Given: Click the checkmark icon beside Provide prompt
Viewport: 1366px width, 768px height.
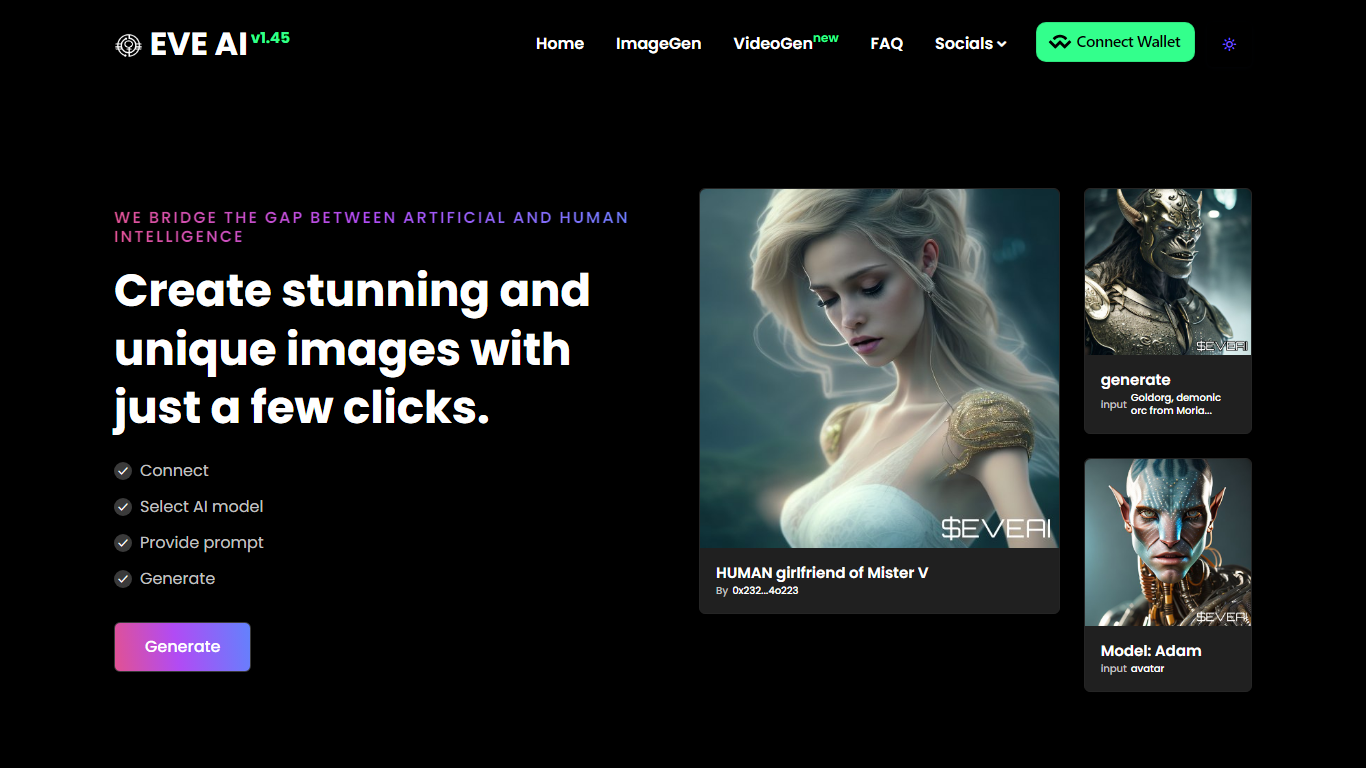Looking at the screenshot, I should click(123, 543).
